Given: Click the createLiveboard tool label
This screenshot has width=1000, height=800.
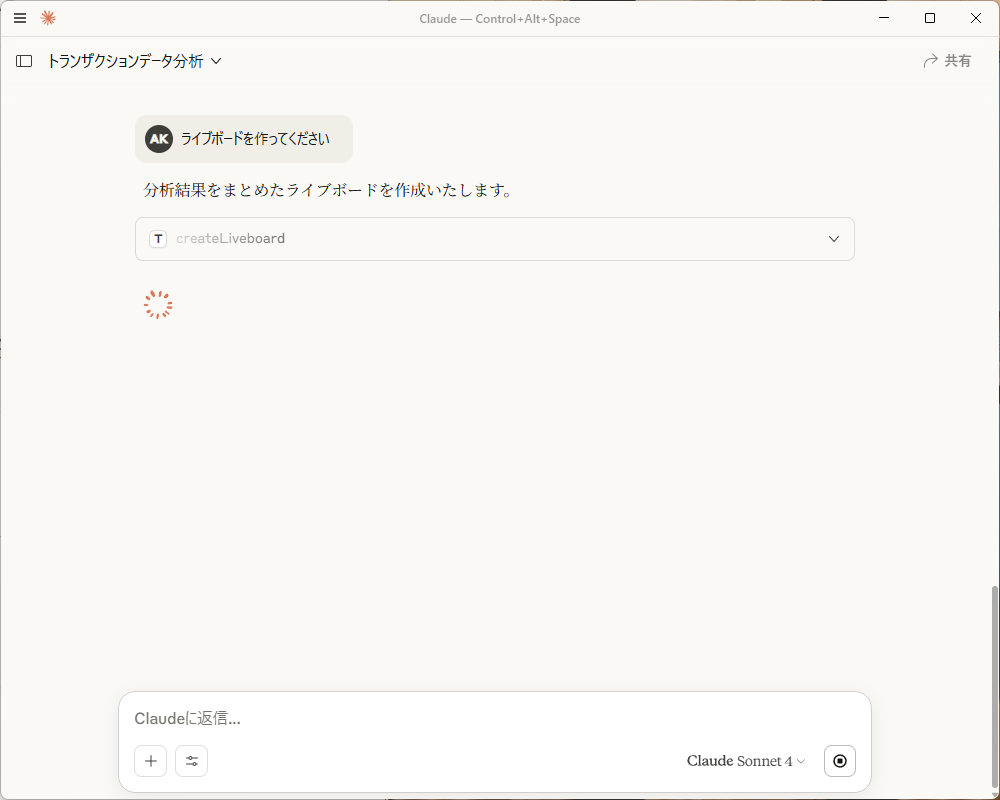Looking at the screenshot, I should tap(230, 239).
